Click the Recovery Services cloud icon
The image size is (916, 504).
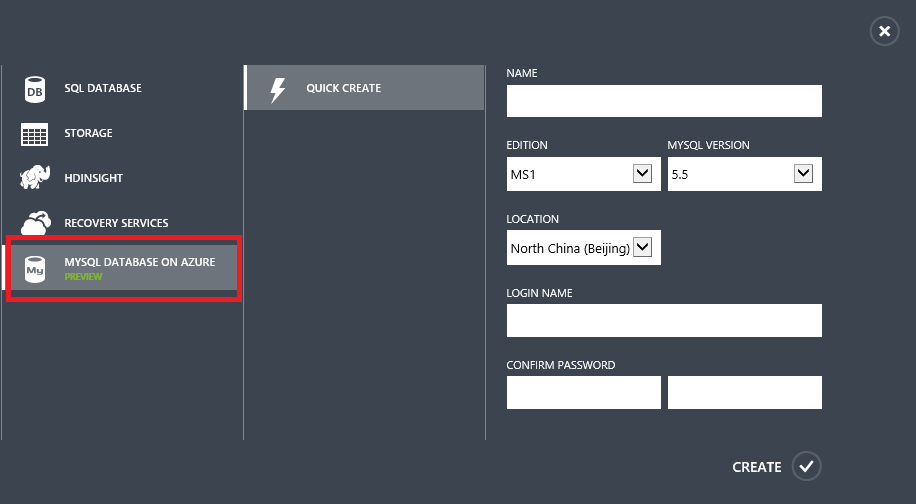(36, 223)
